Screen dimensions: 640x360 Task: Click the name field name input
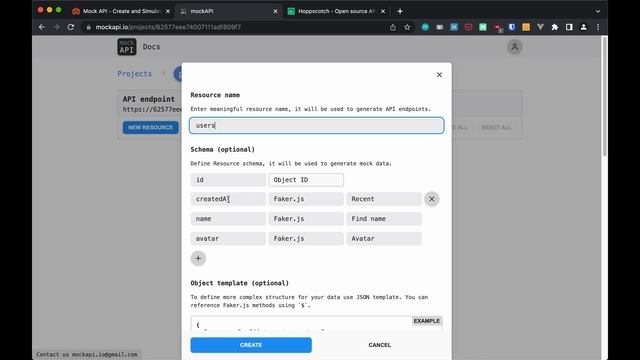(x=228, y=219)
